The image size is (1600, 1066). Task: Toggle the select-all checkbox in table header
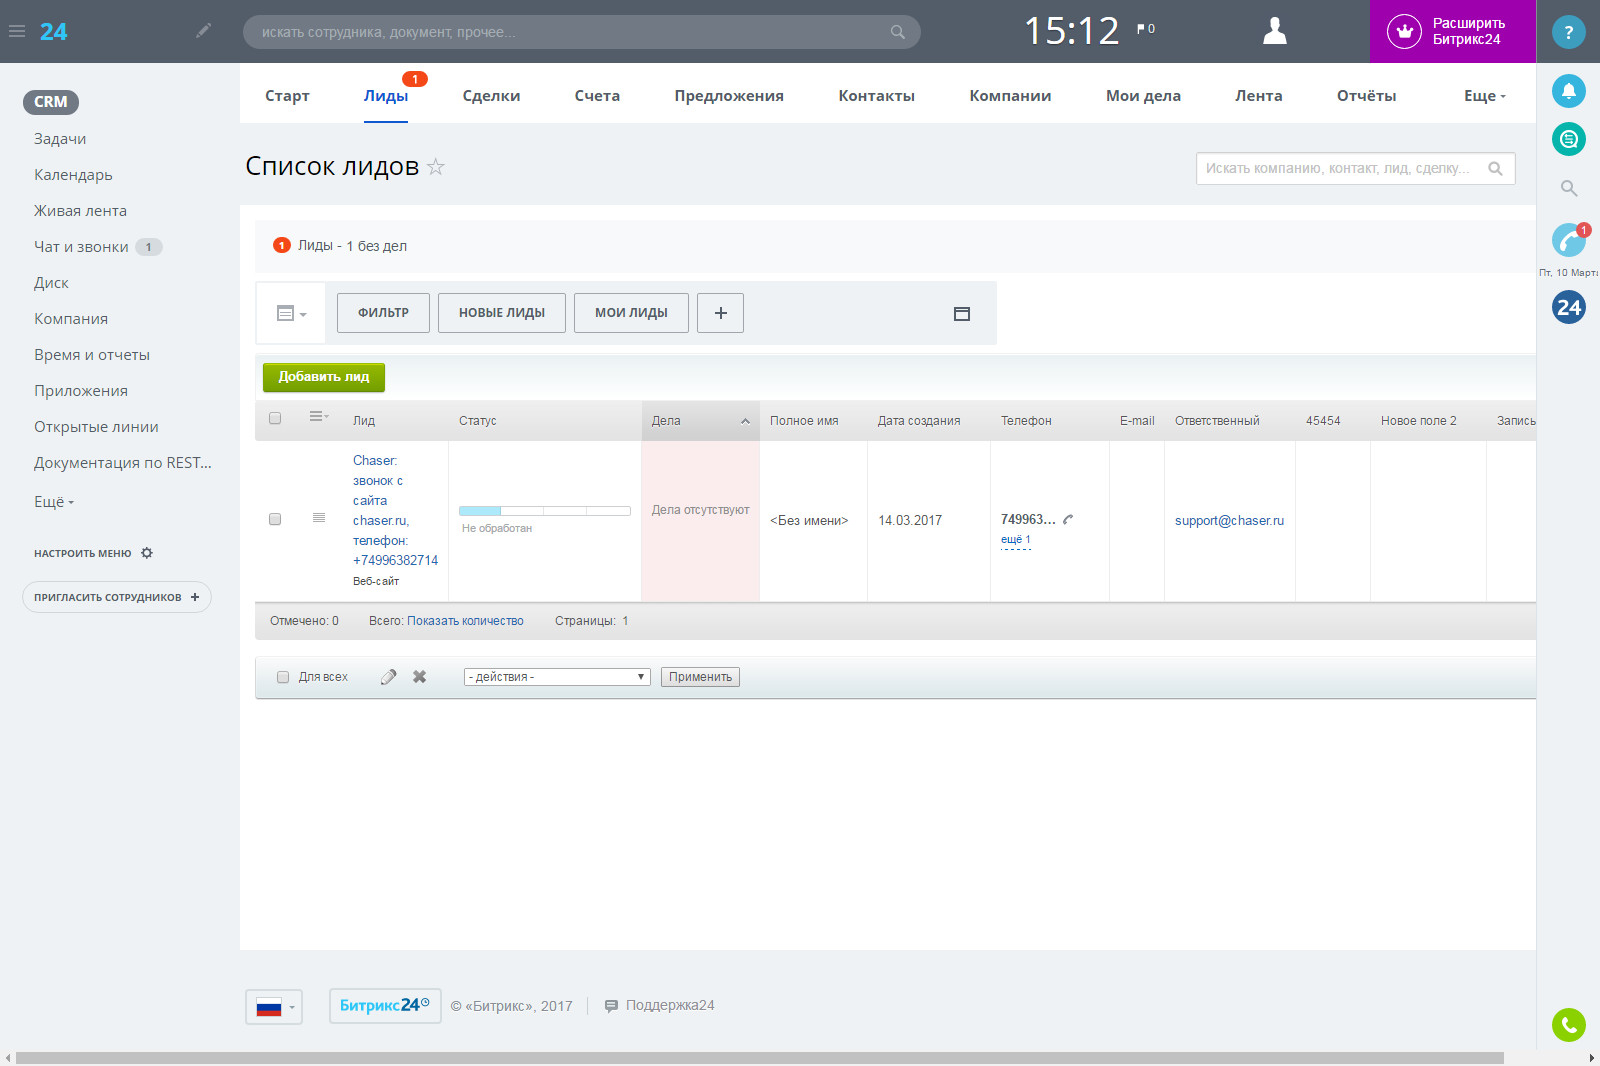pyautogui.click(x=275, y=419)
